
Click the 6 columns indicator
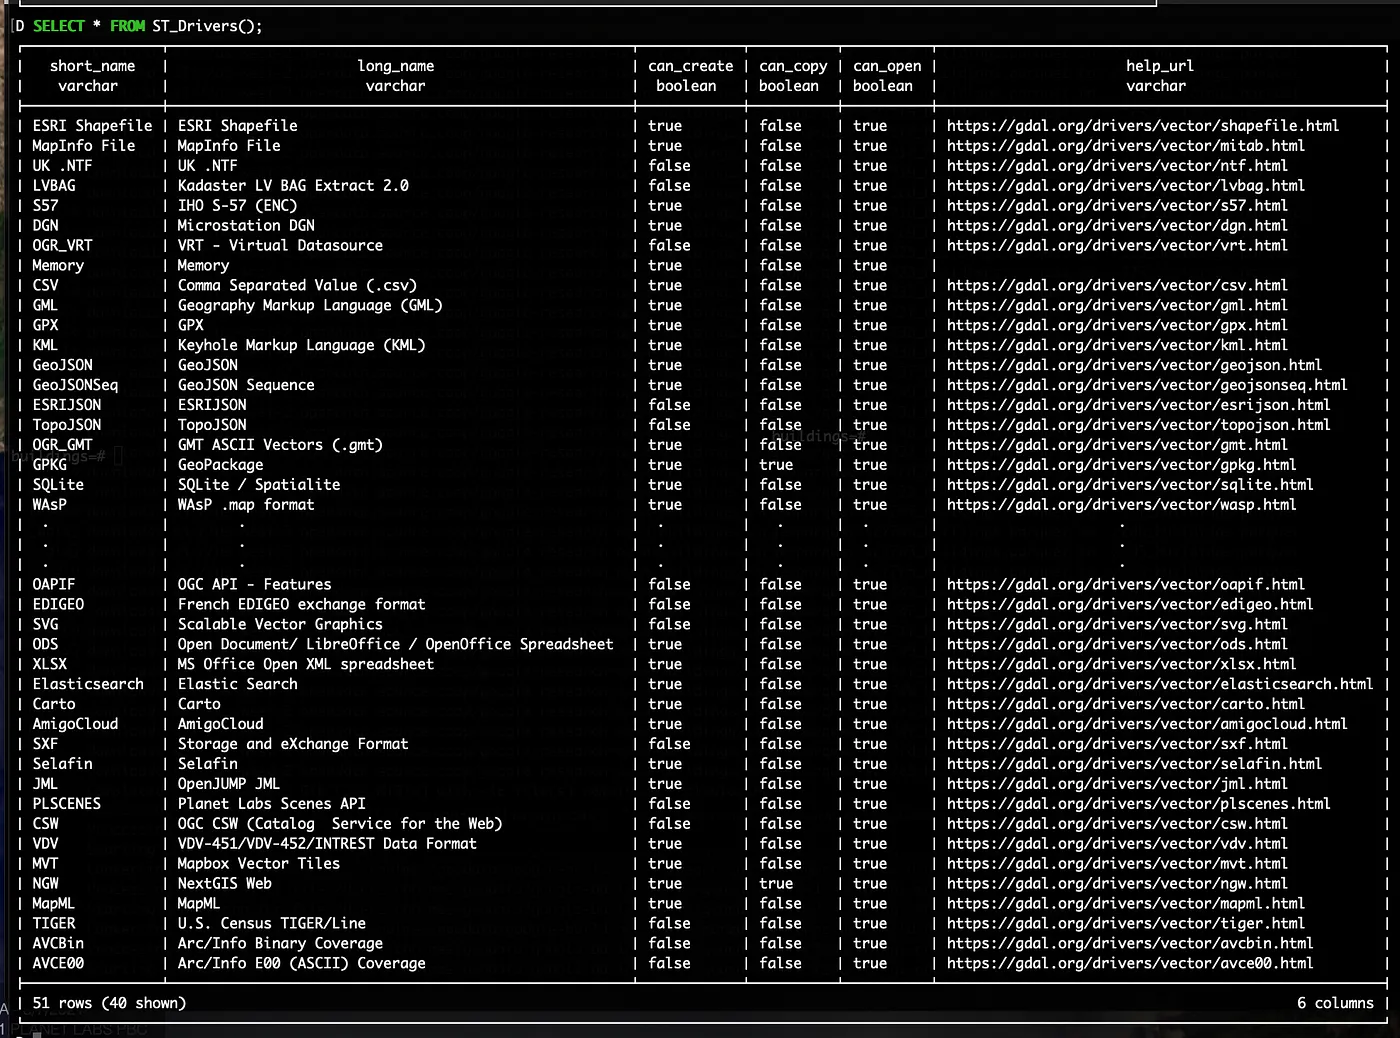coord(1337,1002)
